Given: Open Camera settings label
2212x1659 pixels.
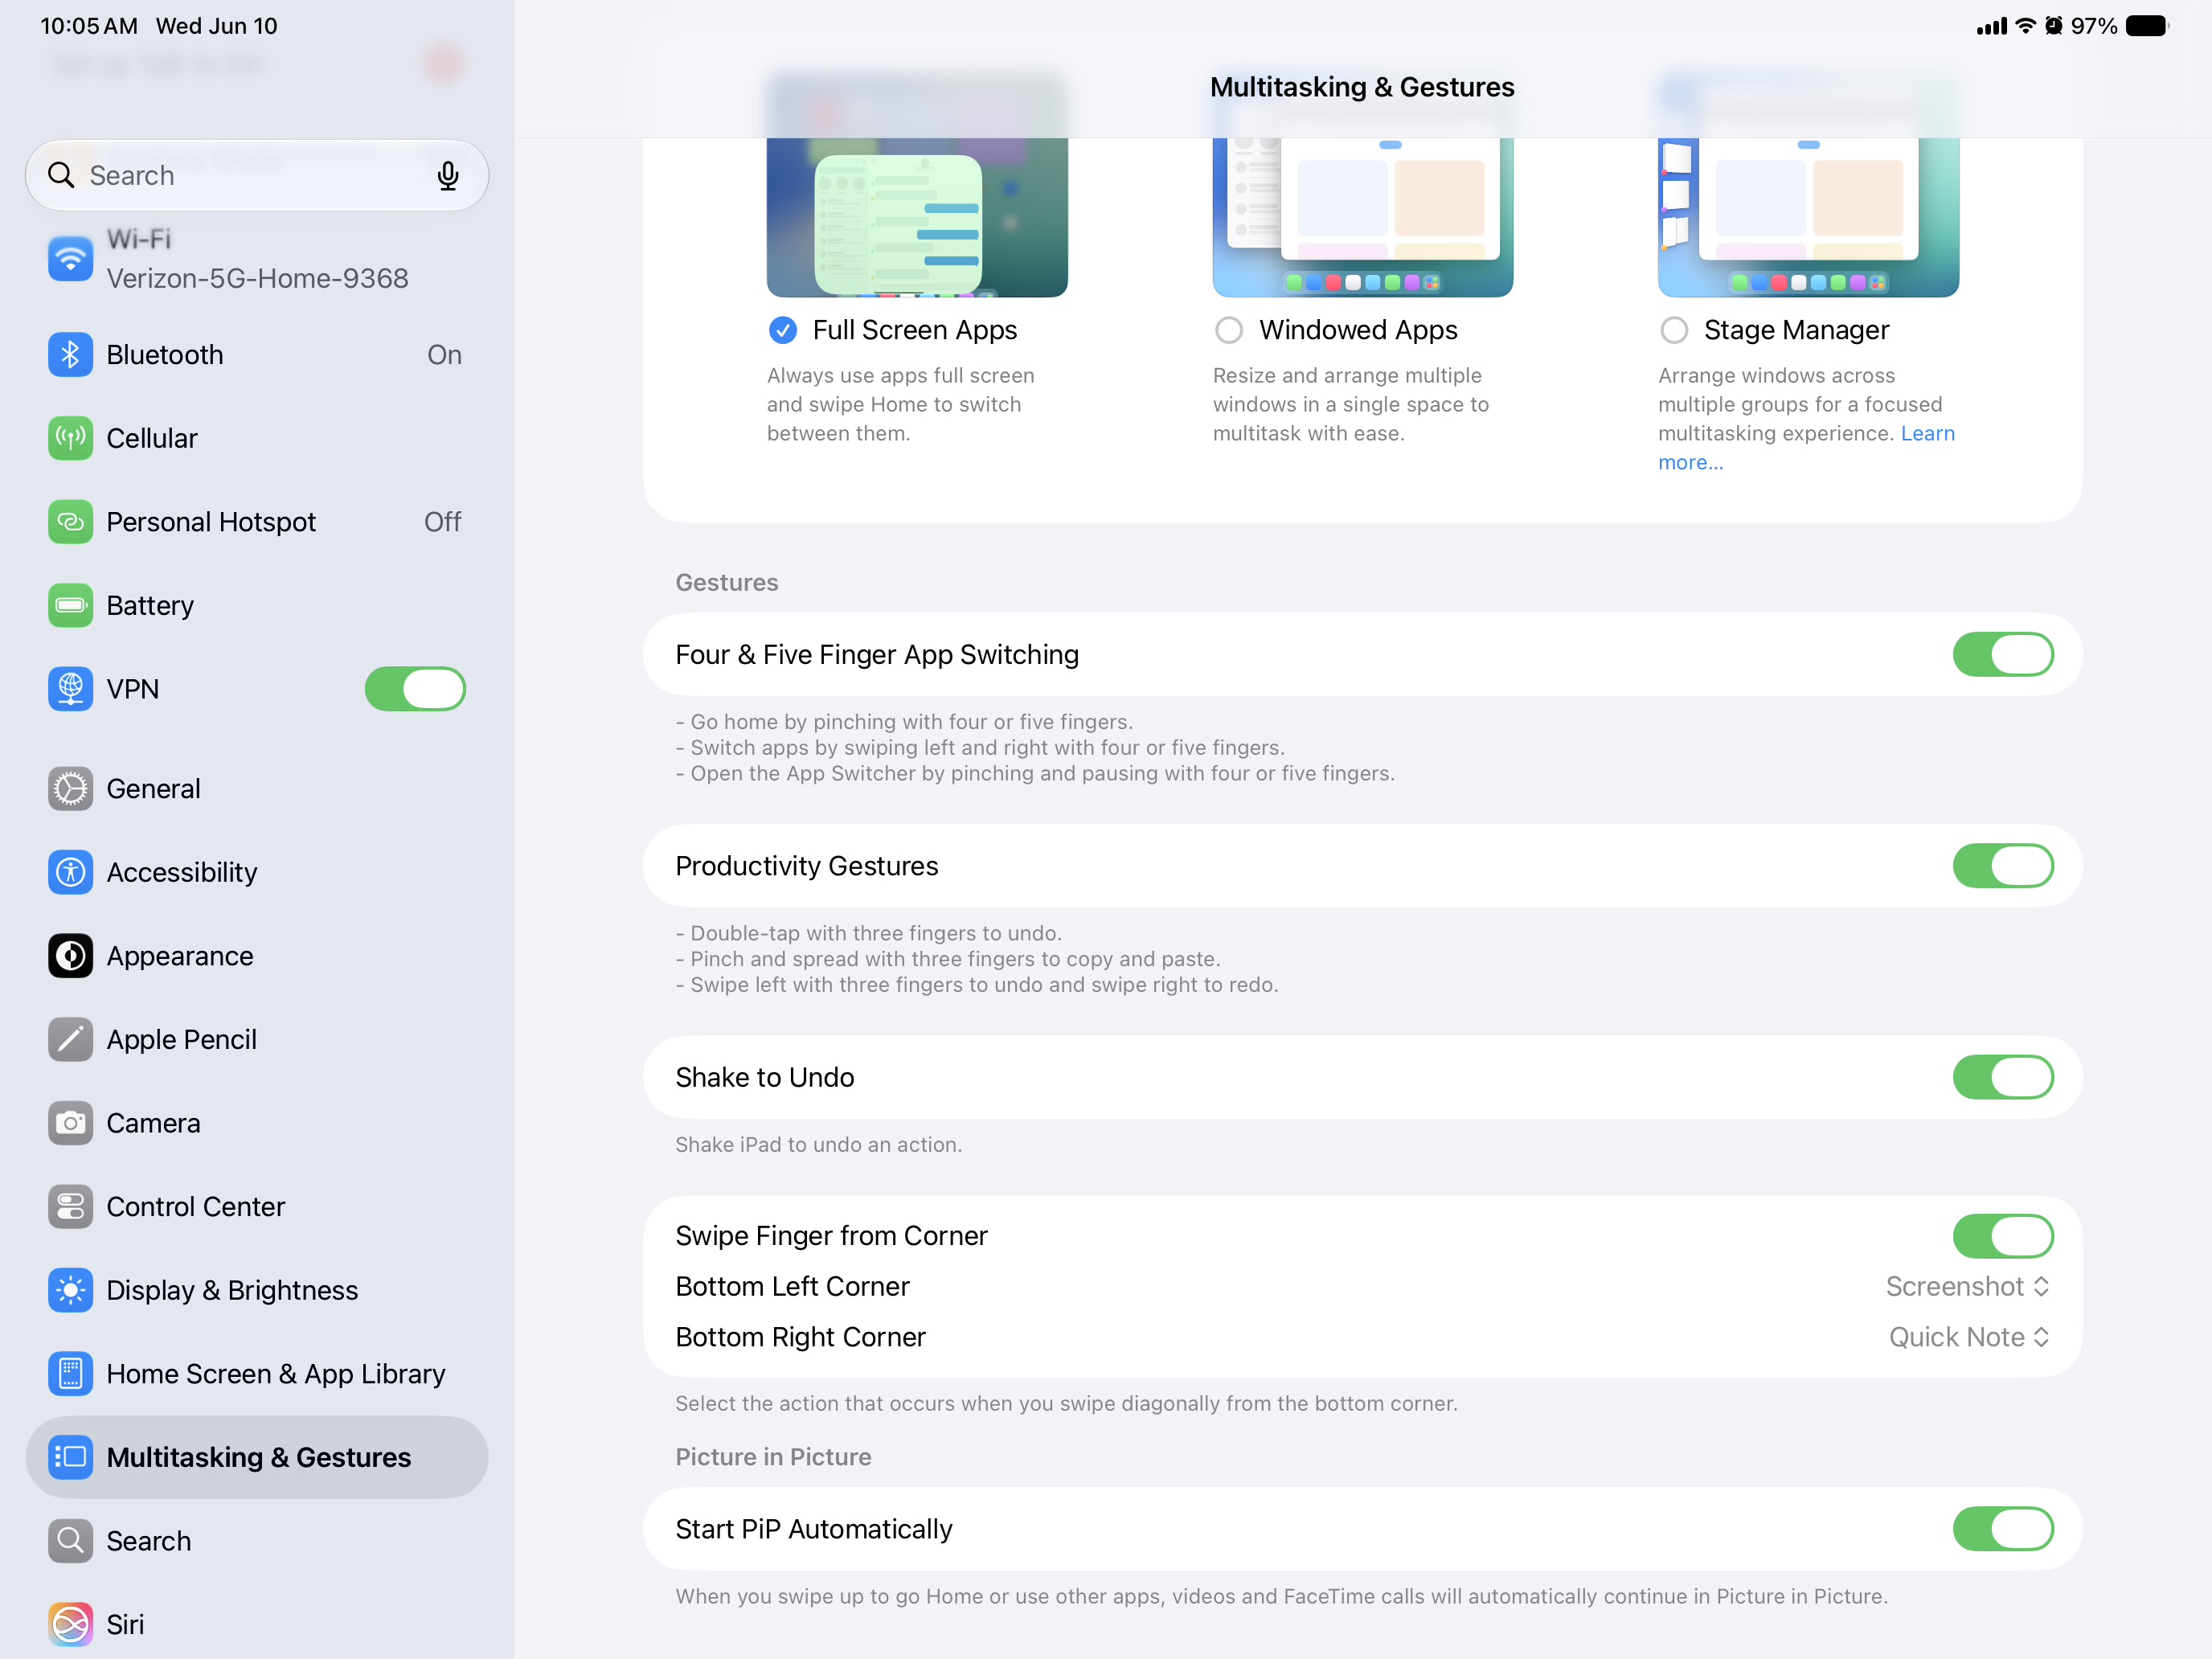Looking at the screenshot, I should click(154, 1123).
